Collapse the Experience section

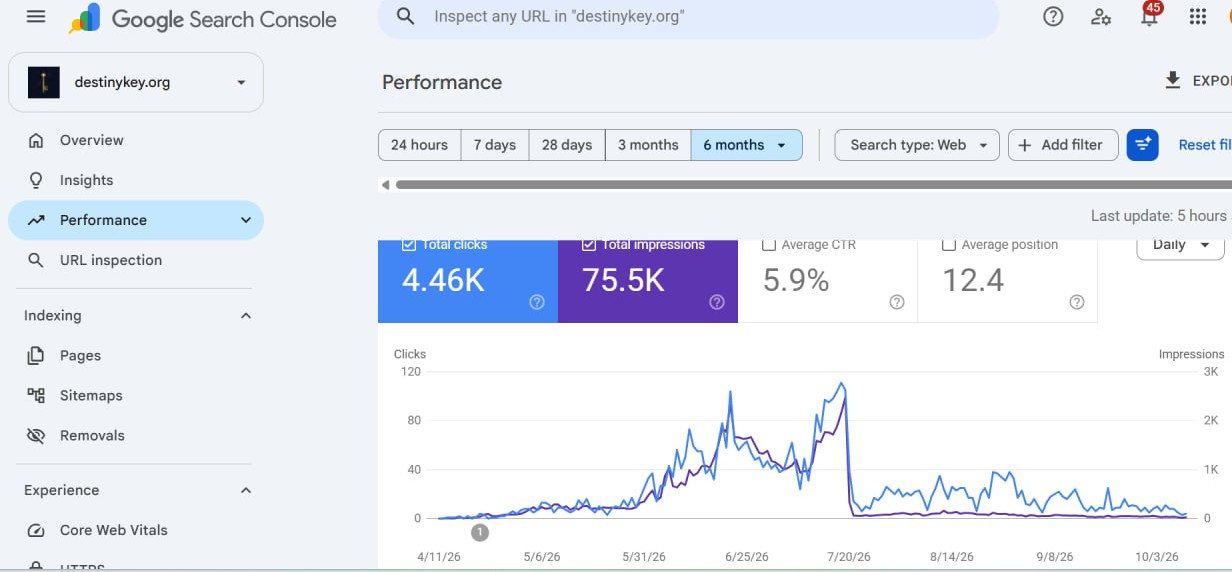[x=246, y=490]
